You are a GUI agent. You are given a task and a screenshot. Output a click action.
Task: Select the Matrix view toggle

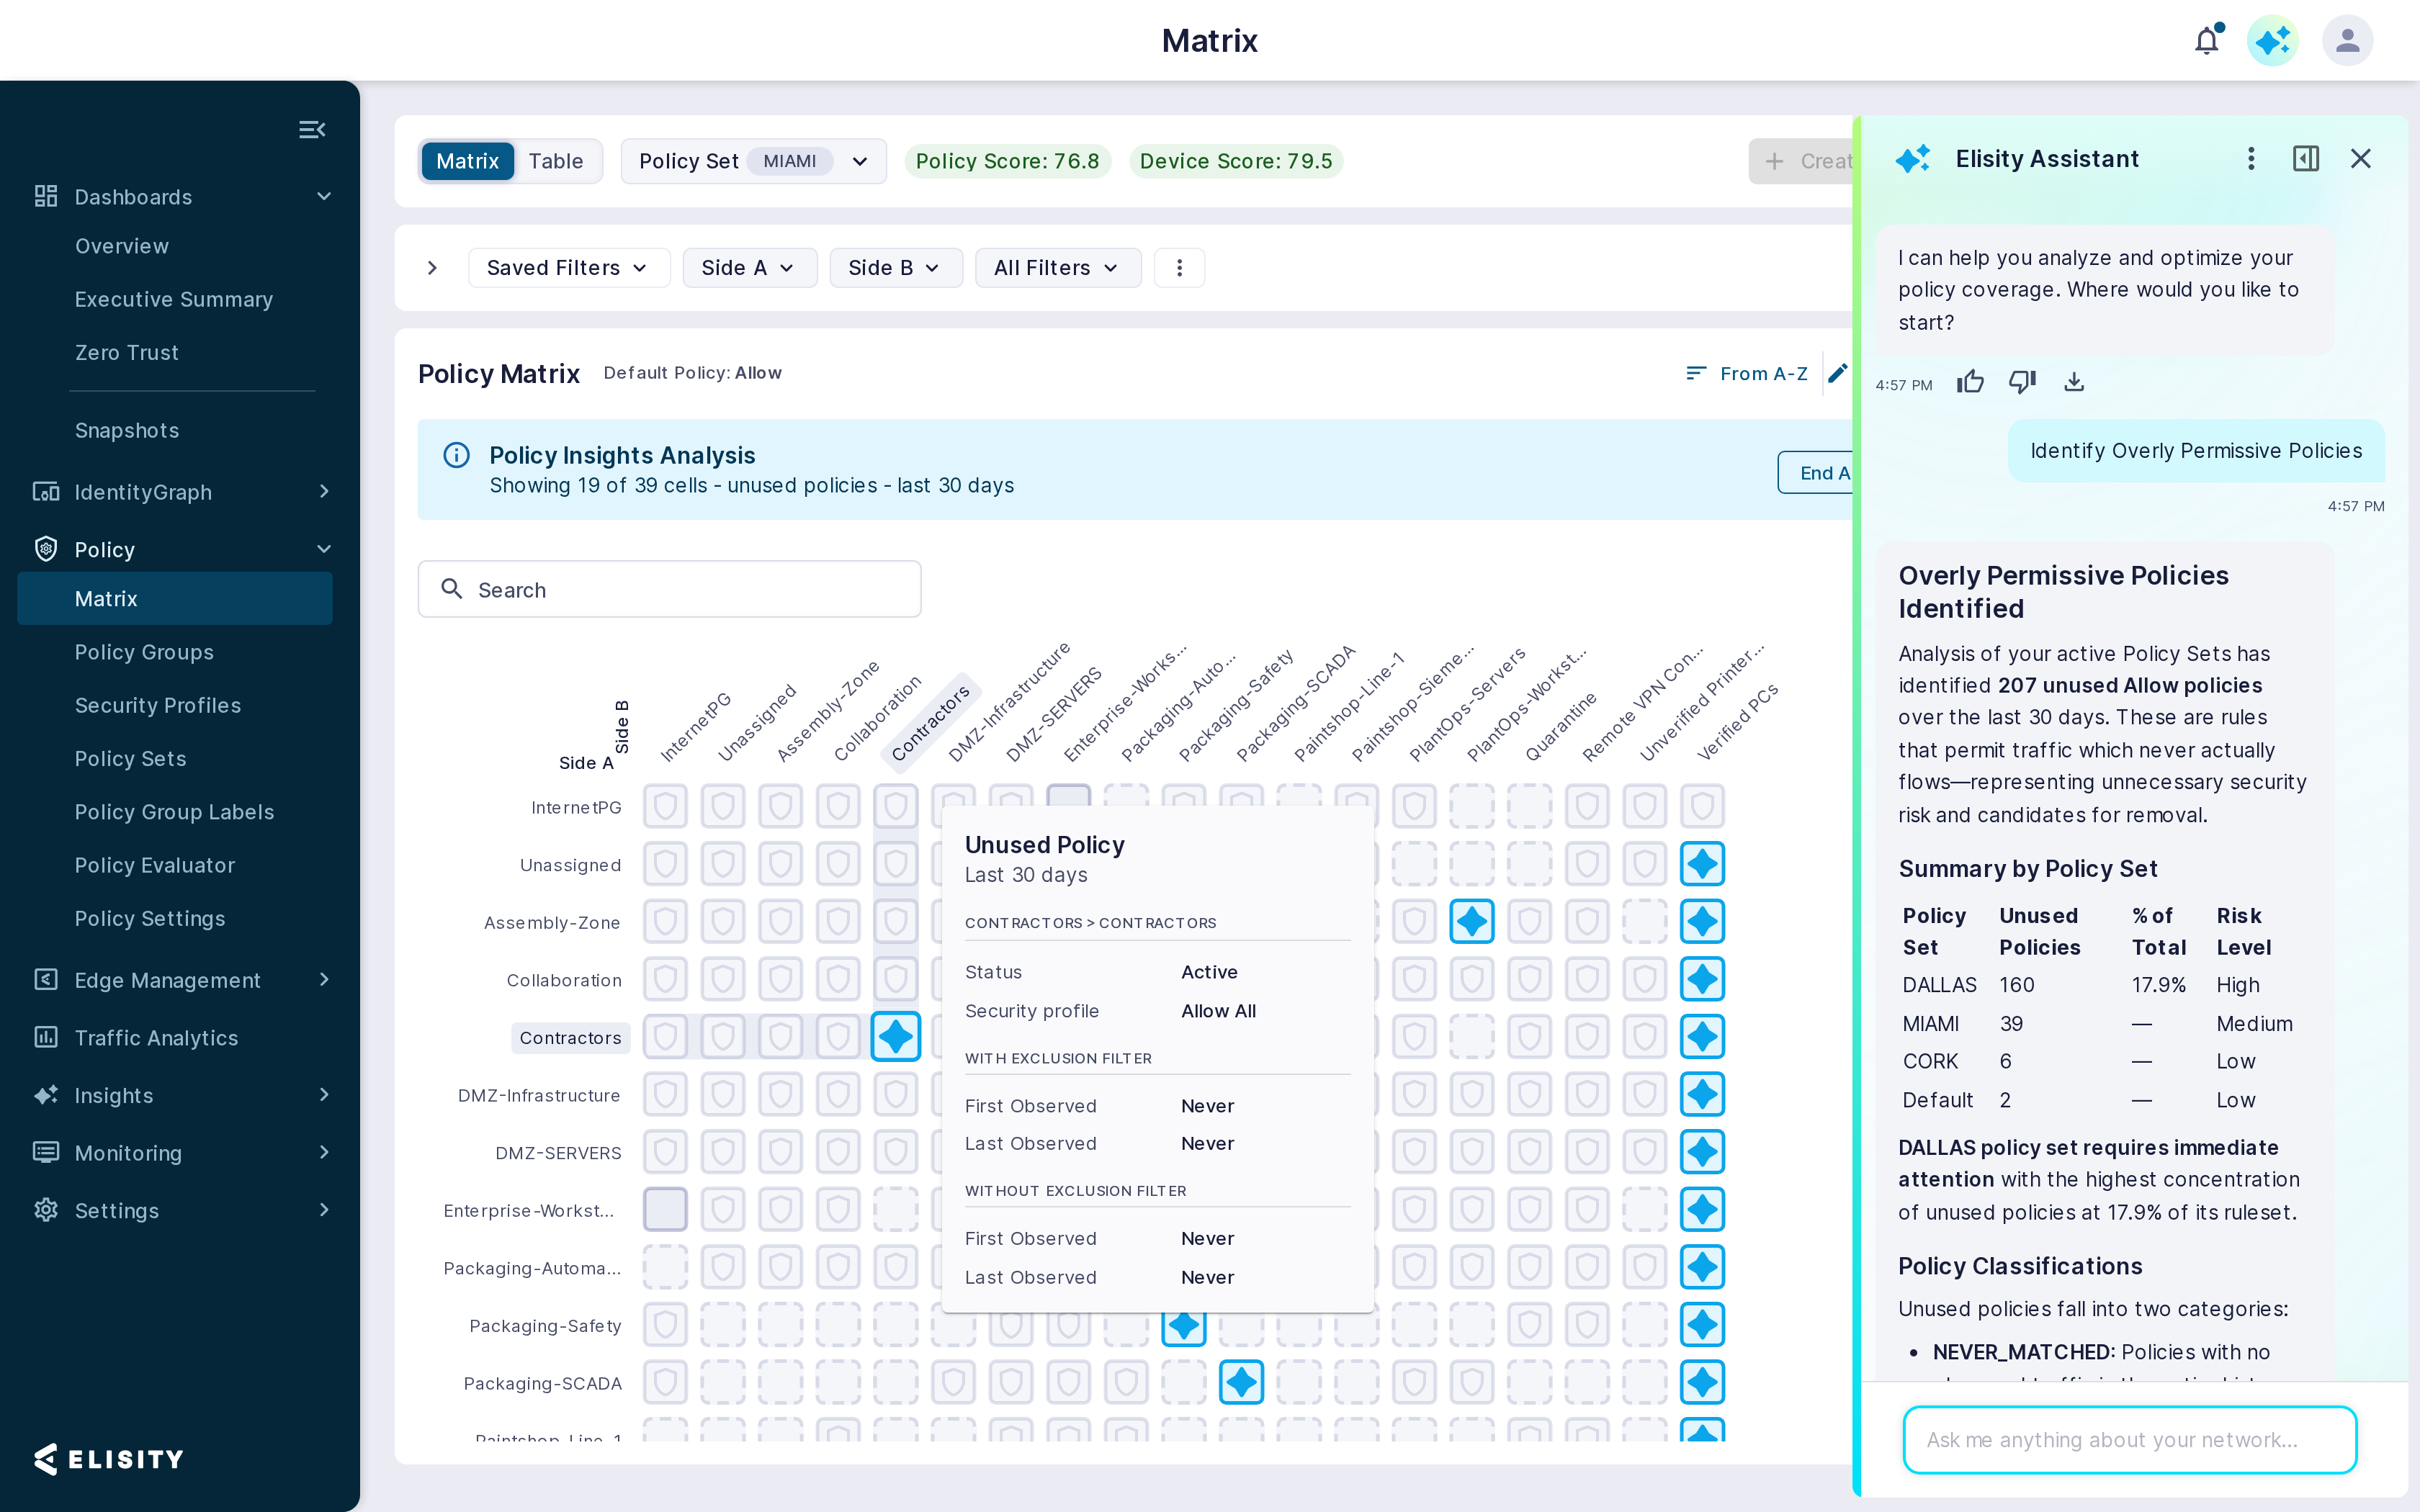click(467, 161)
